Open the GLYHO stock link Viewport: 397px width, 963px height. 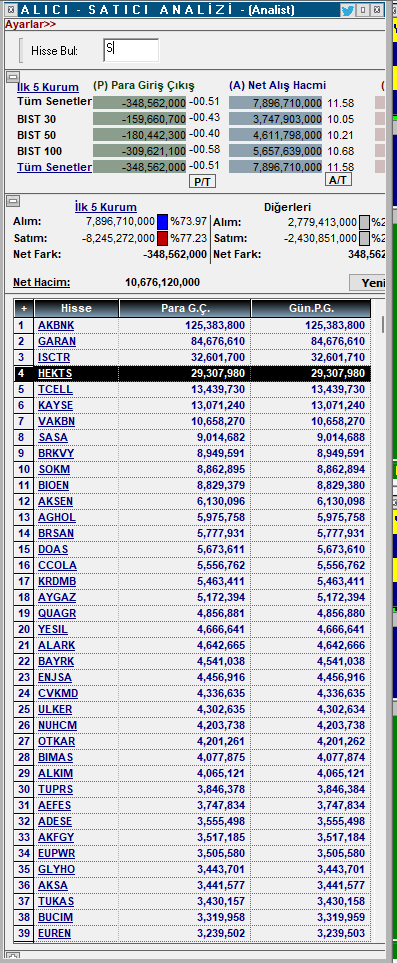click(56, 869)
